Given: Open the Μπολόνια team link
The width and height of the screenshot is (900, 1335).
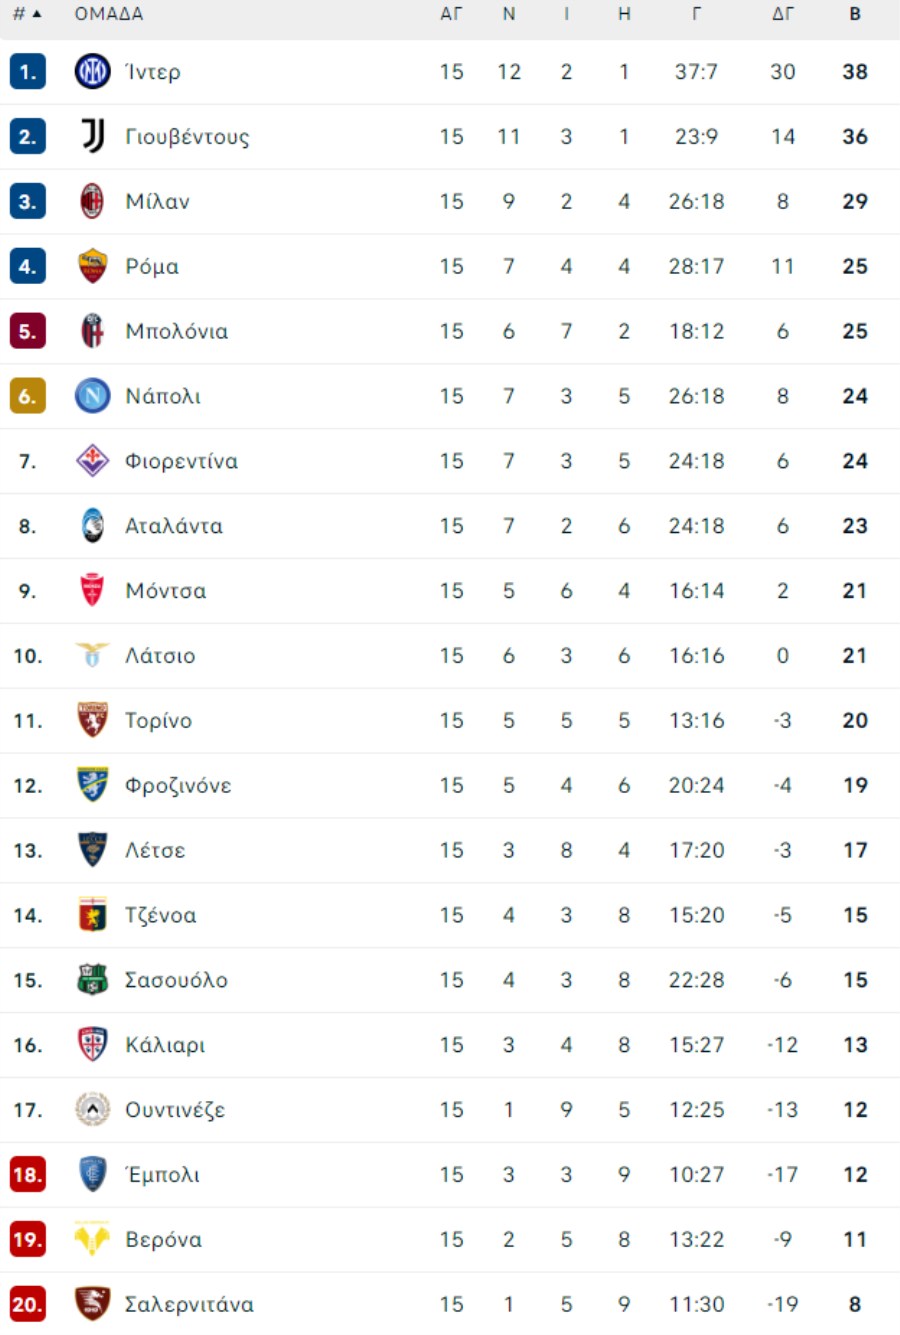Looking at the screenshot, I should (176, 332).
